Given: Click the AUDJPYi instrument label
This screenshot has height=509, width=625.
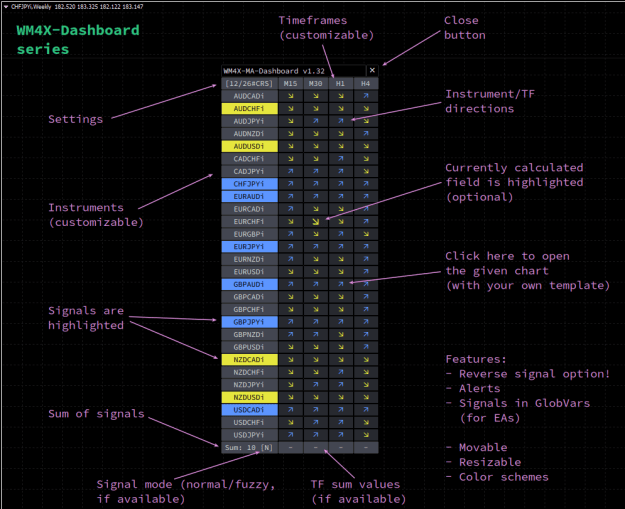Looking at the screenshot, I should 250,121.
